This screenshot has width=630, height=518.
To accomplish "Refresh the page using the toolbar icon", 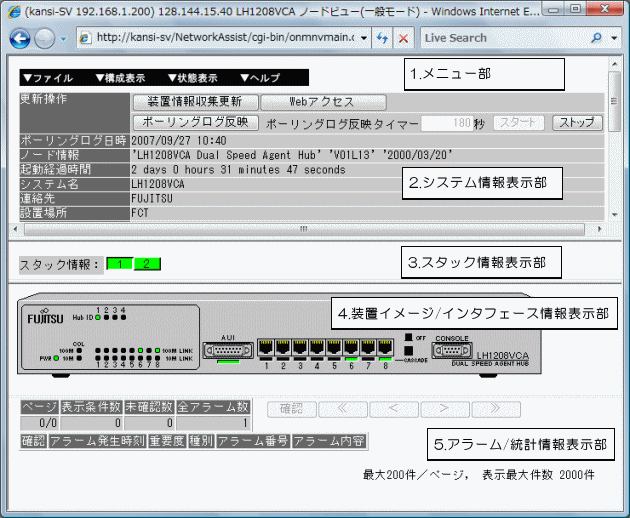I will click(x=383, y=38).
